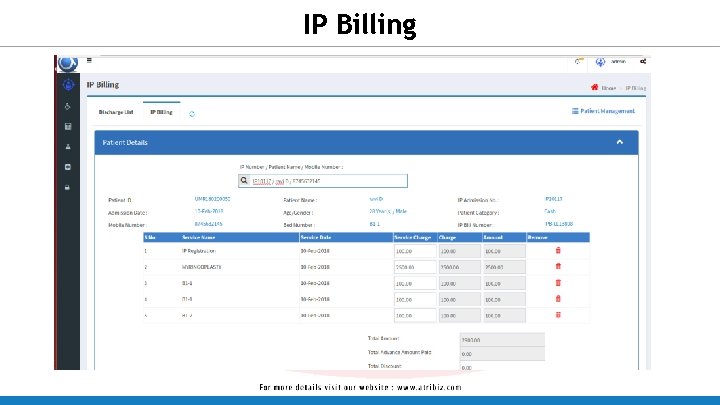Viewport: 720px width, 405px height.
Task: Open the sidebar icon above the lock
Action: [x=68, y=167]
